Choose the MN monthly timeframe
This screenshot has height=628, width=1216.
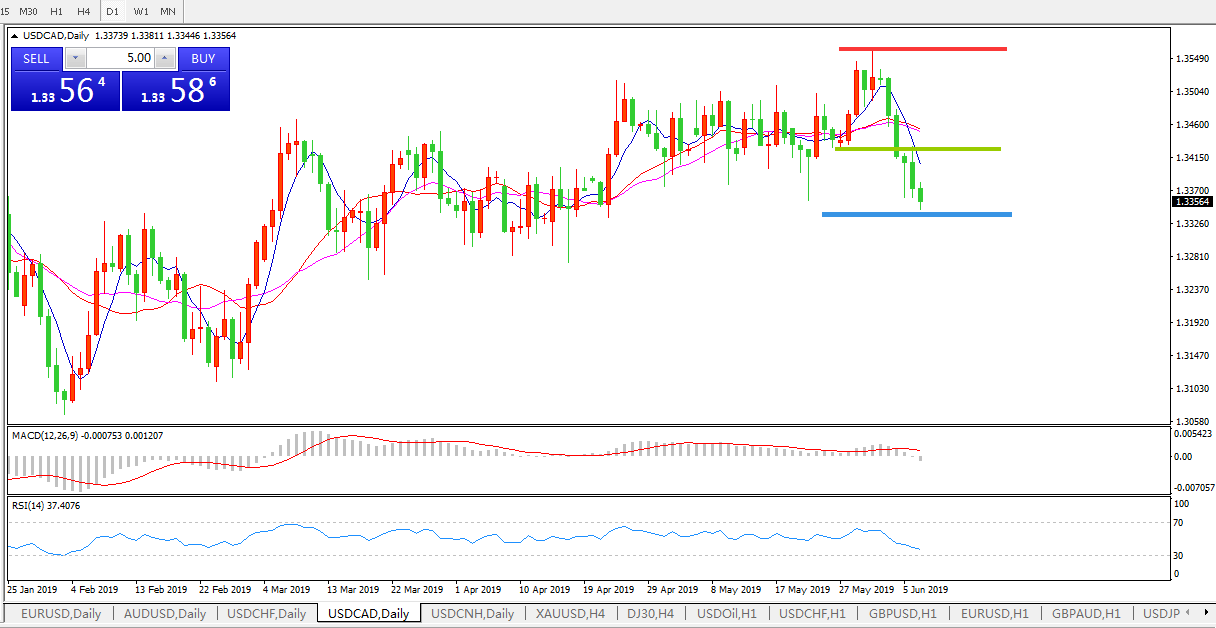168,11
